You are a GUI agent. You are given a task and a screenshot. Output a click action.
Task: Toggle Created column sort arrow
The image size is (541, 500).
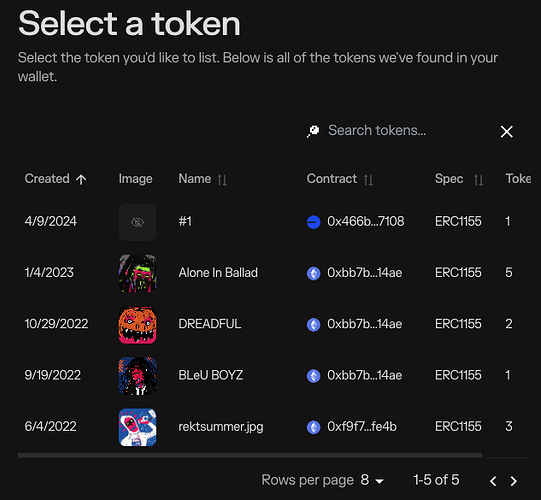coord(81,179)
